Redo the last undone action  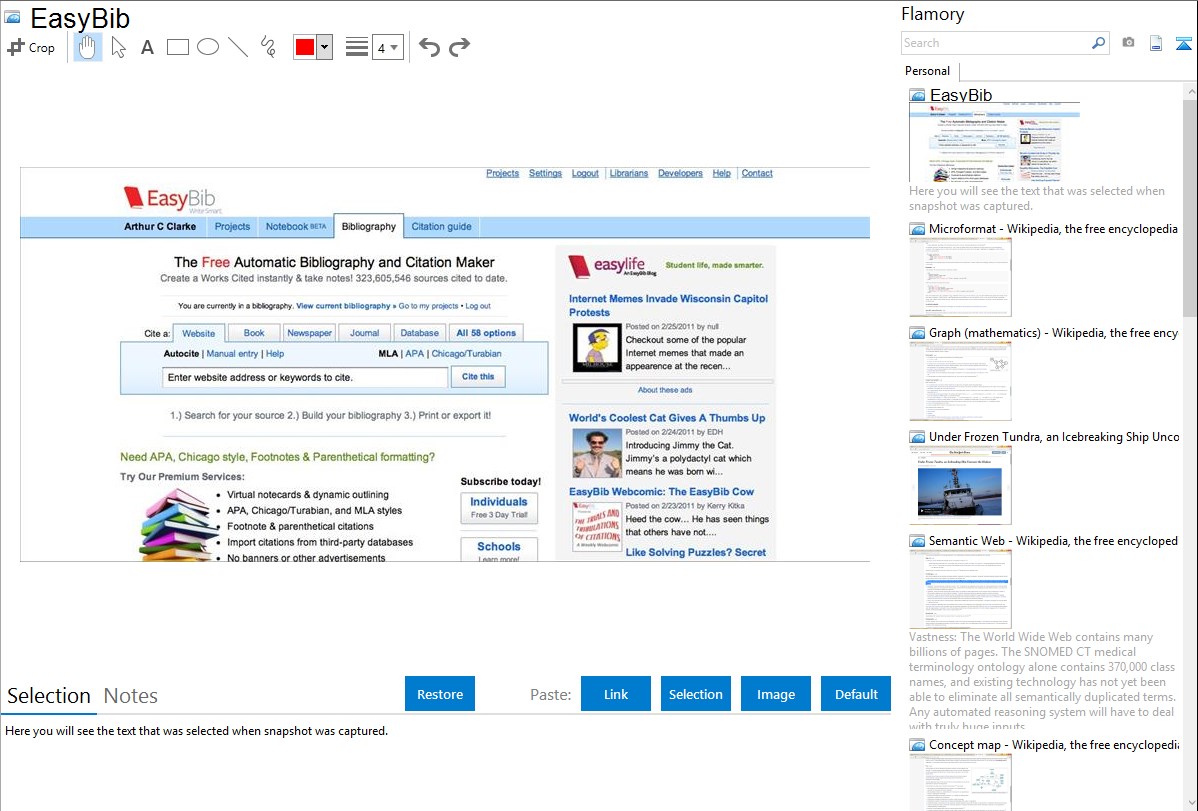pos(459,47)
